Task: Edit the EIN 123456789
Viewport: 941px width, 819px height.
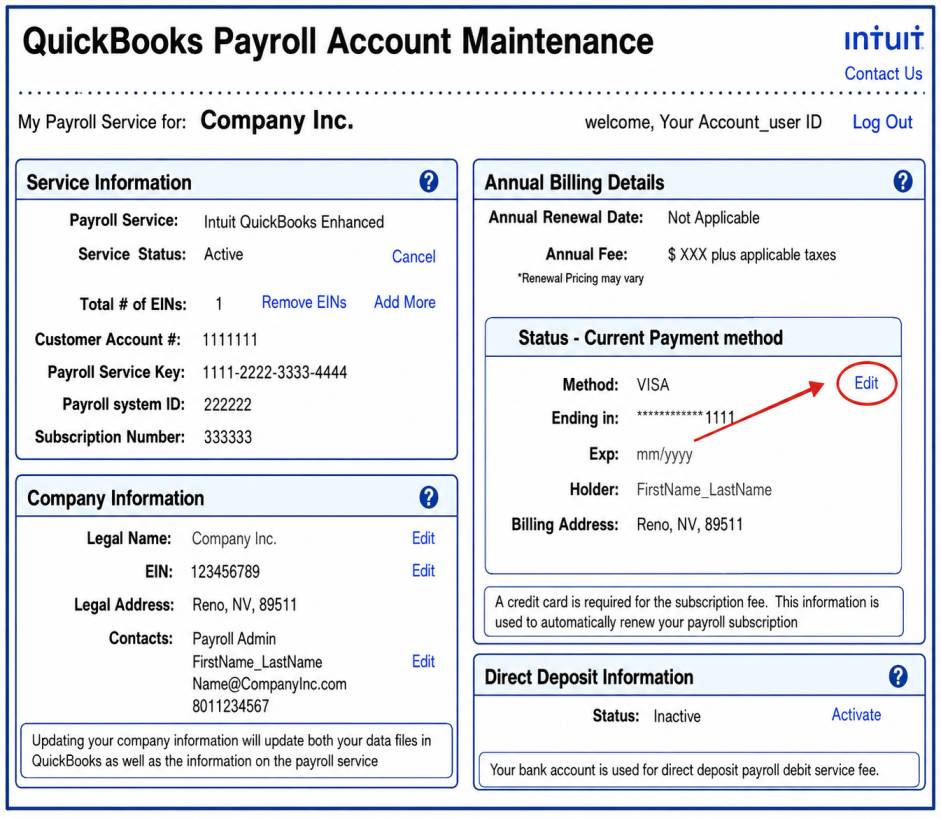Action: 423,571
